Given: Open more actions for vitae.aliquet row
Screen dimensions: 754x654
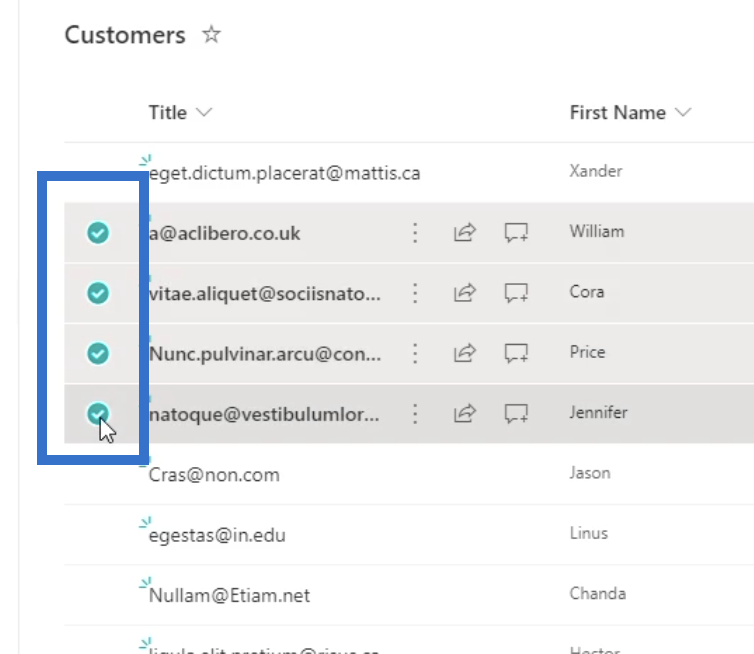Looking at the screenshot, I should click(x=415, y=293).
